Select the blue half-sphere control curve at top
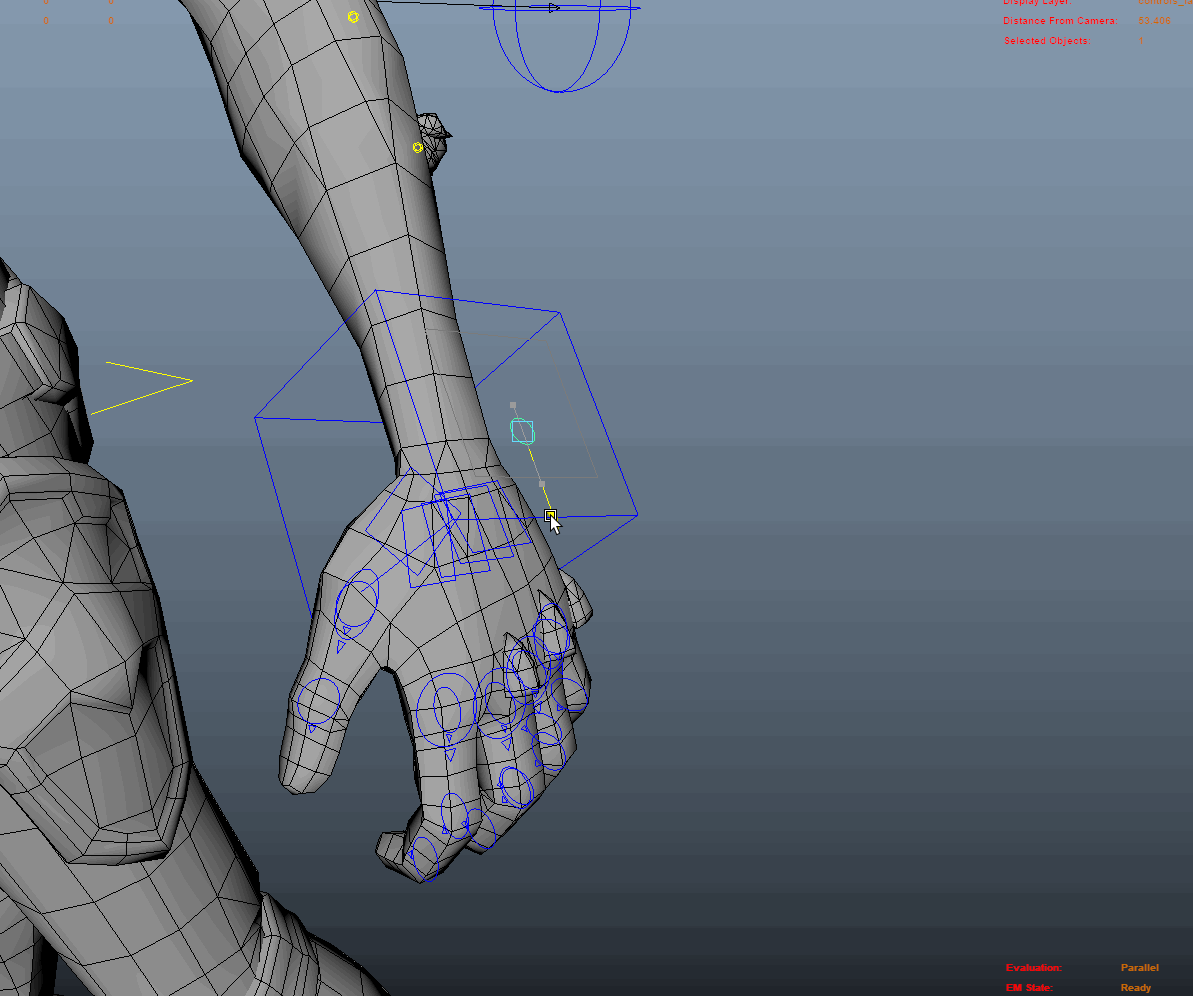Screen dimensions: 1193x996 coord(559,47)
